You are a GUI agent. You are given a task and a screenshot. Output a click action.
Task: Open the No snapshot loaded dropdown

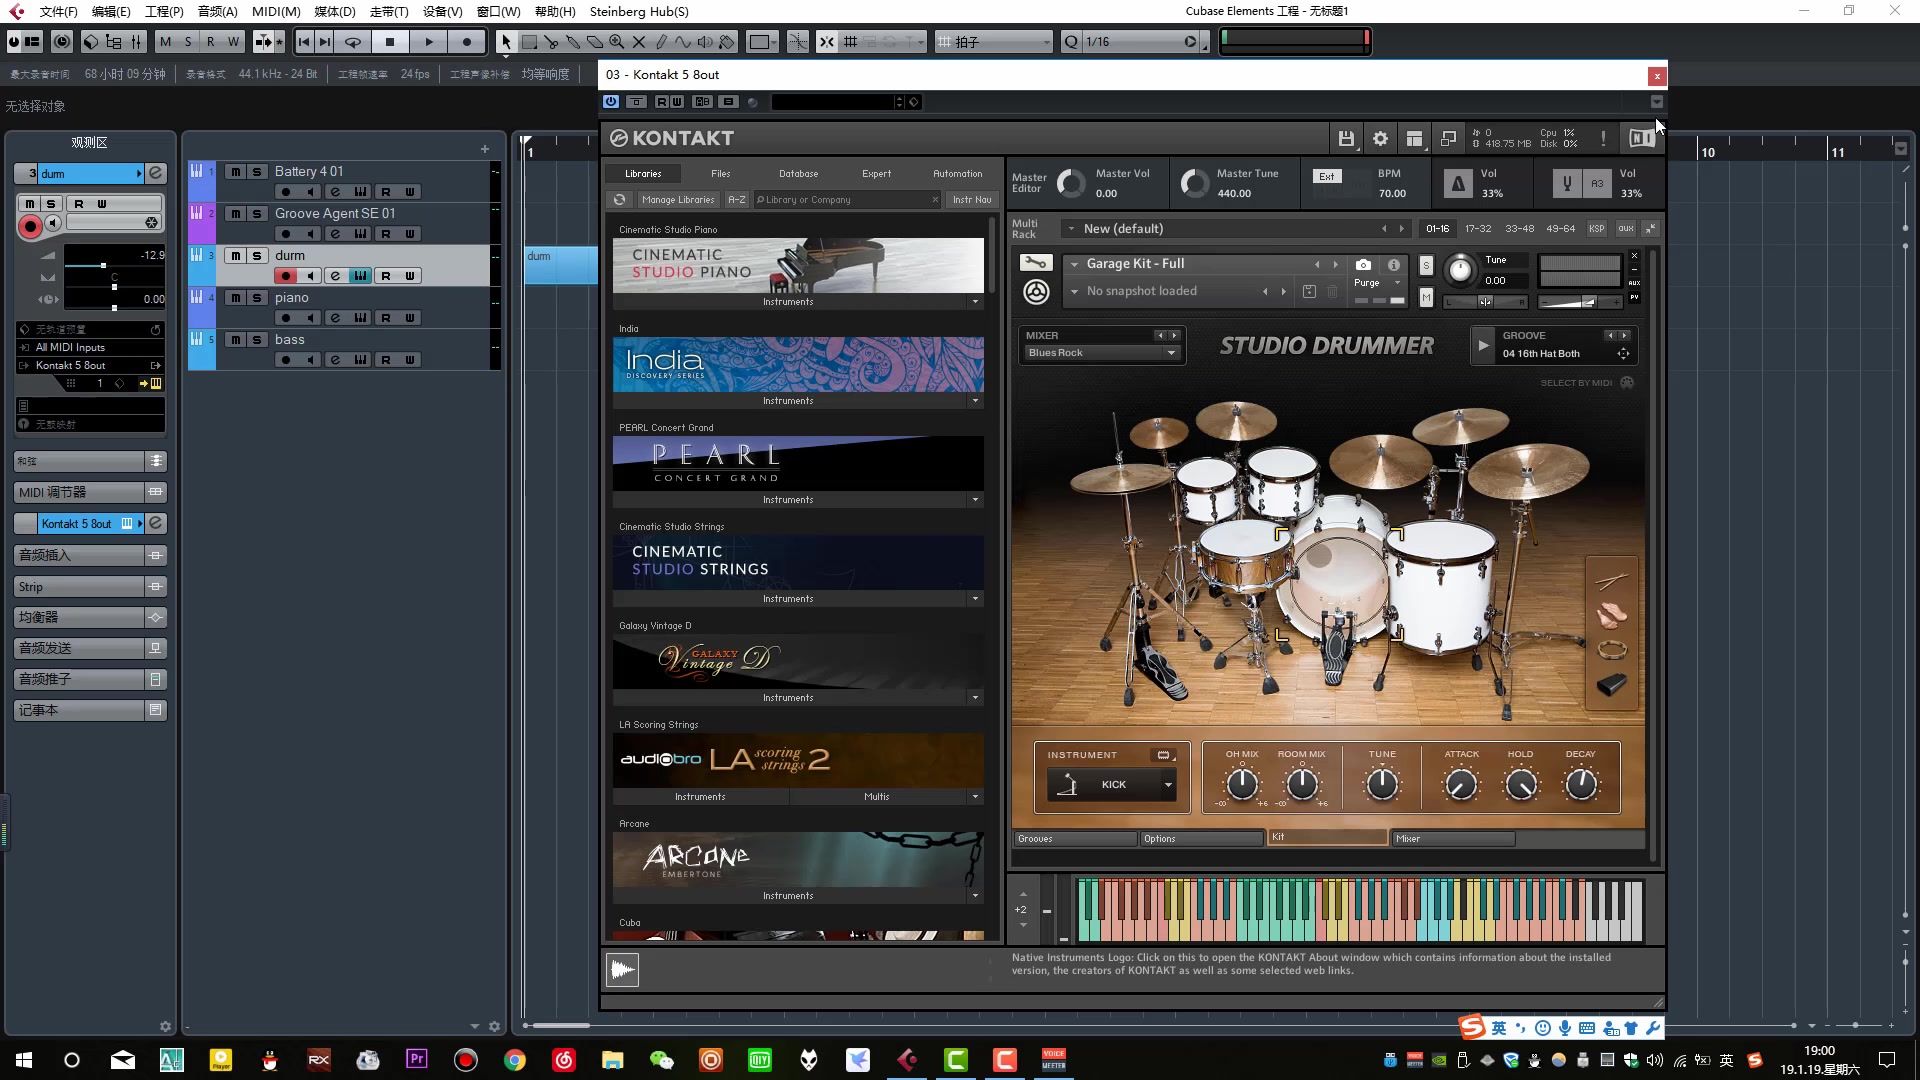pyautogui.click(x=1074, y=291)
